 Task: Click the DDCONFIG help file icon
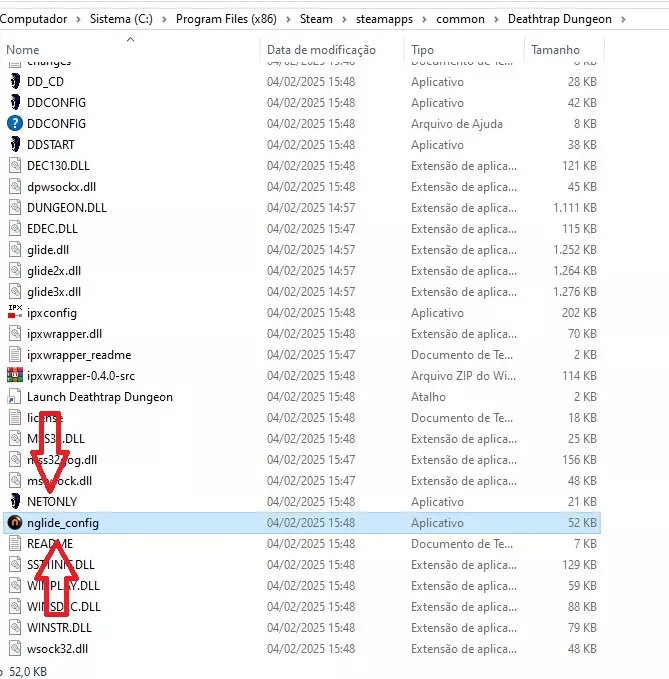[x=15, y=123]
